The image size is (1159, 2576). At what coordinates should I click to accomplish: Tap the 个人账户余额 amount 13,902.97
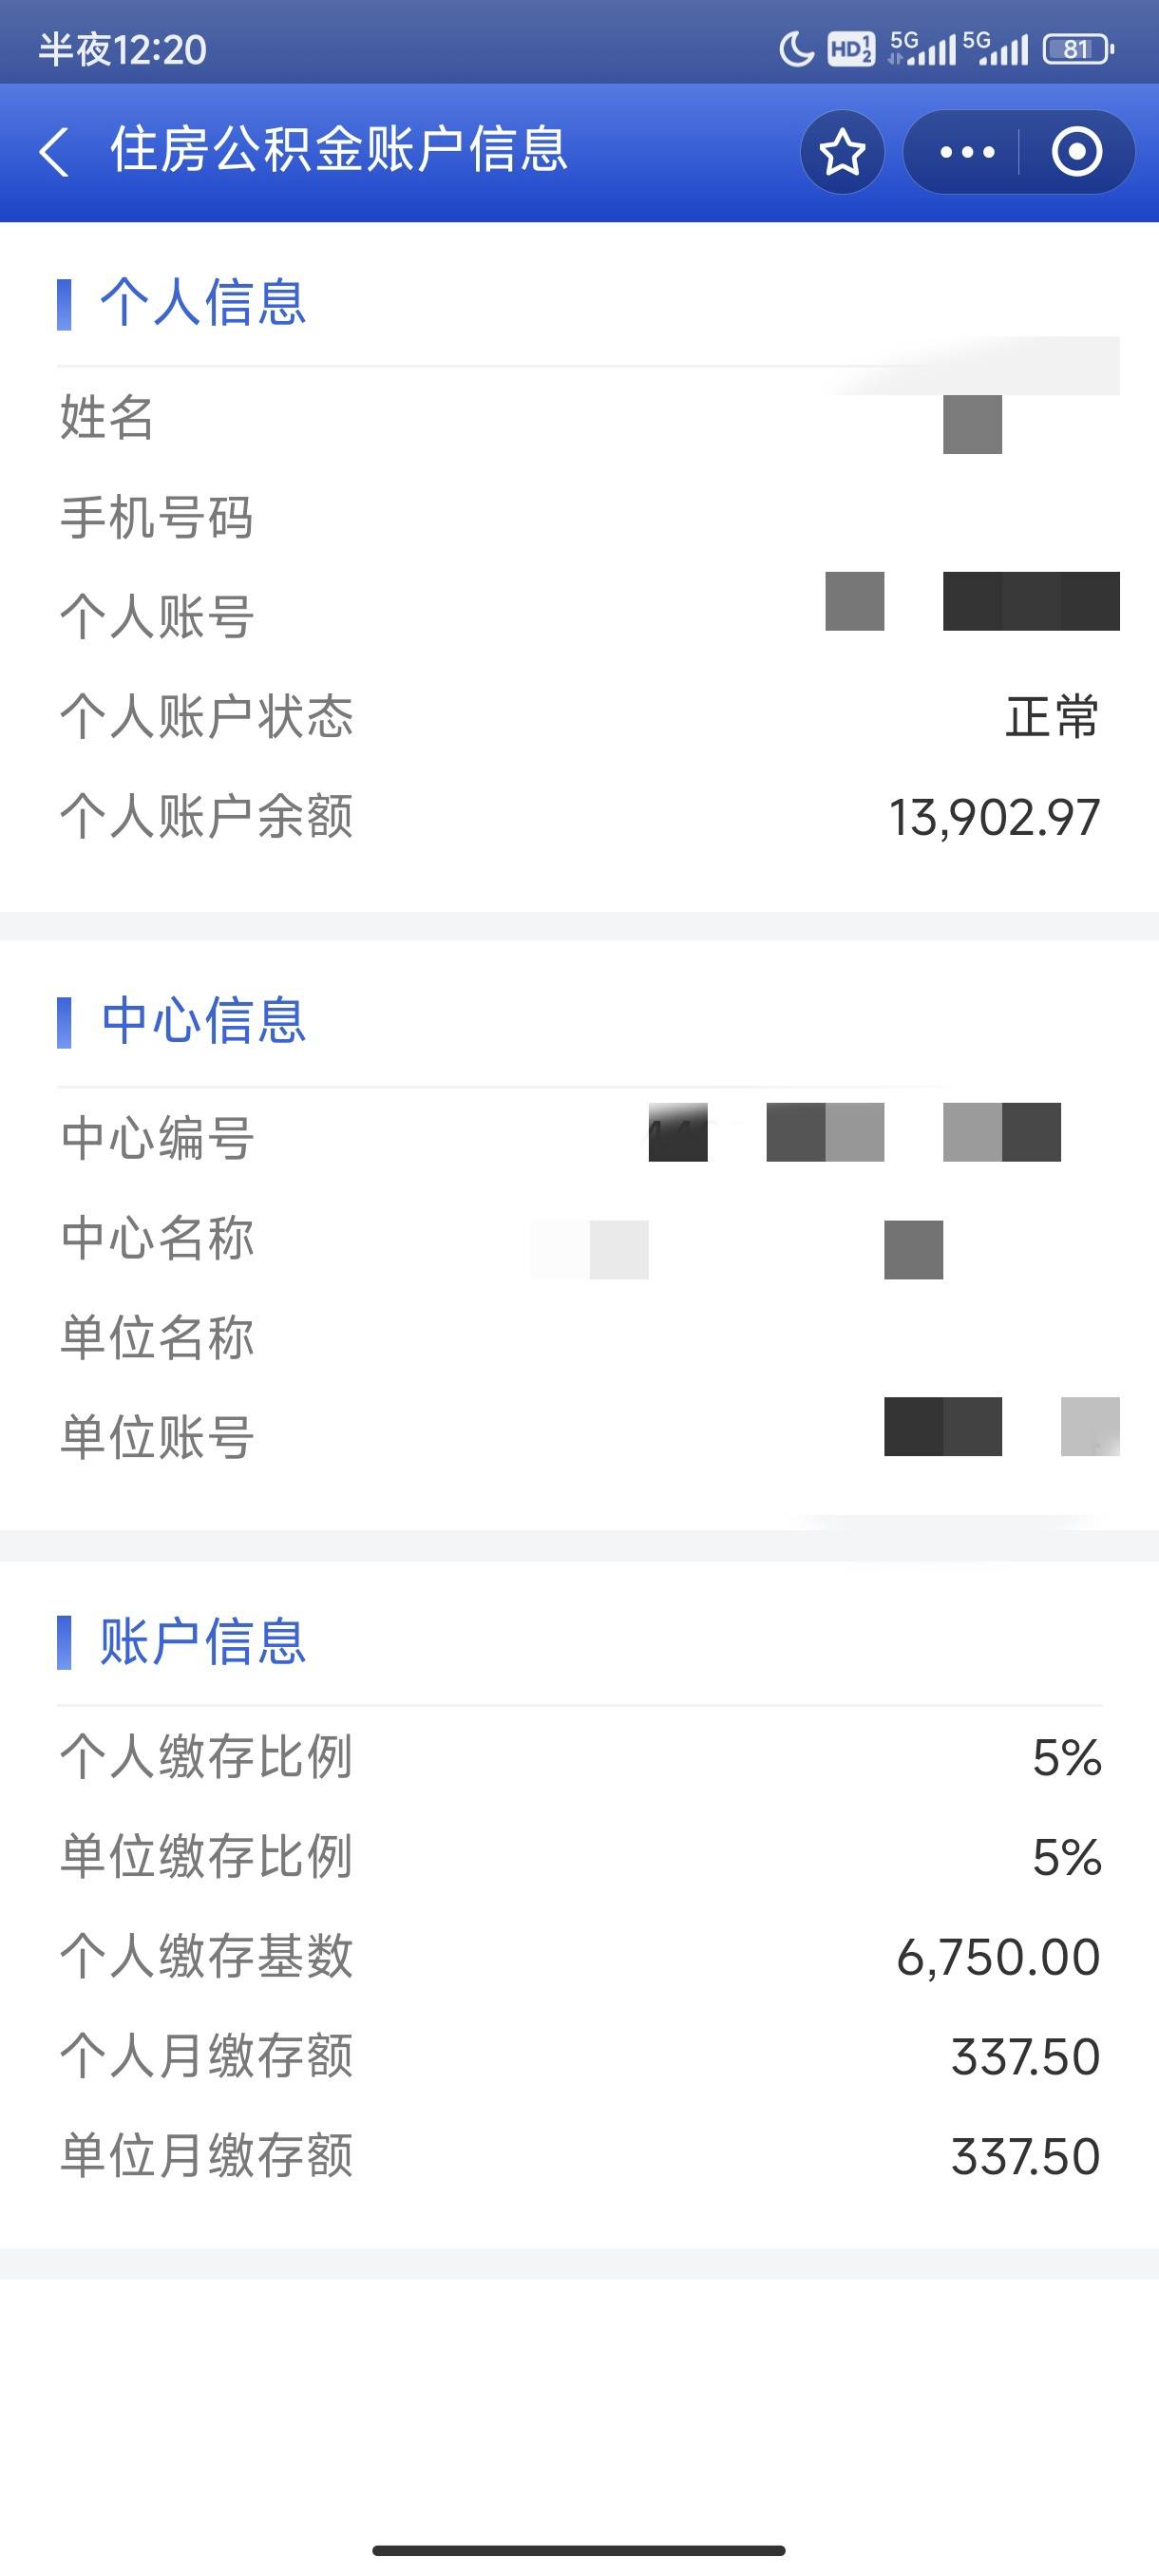994,817
